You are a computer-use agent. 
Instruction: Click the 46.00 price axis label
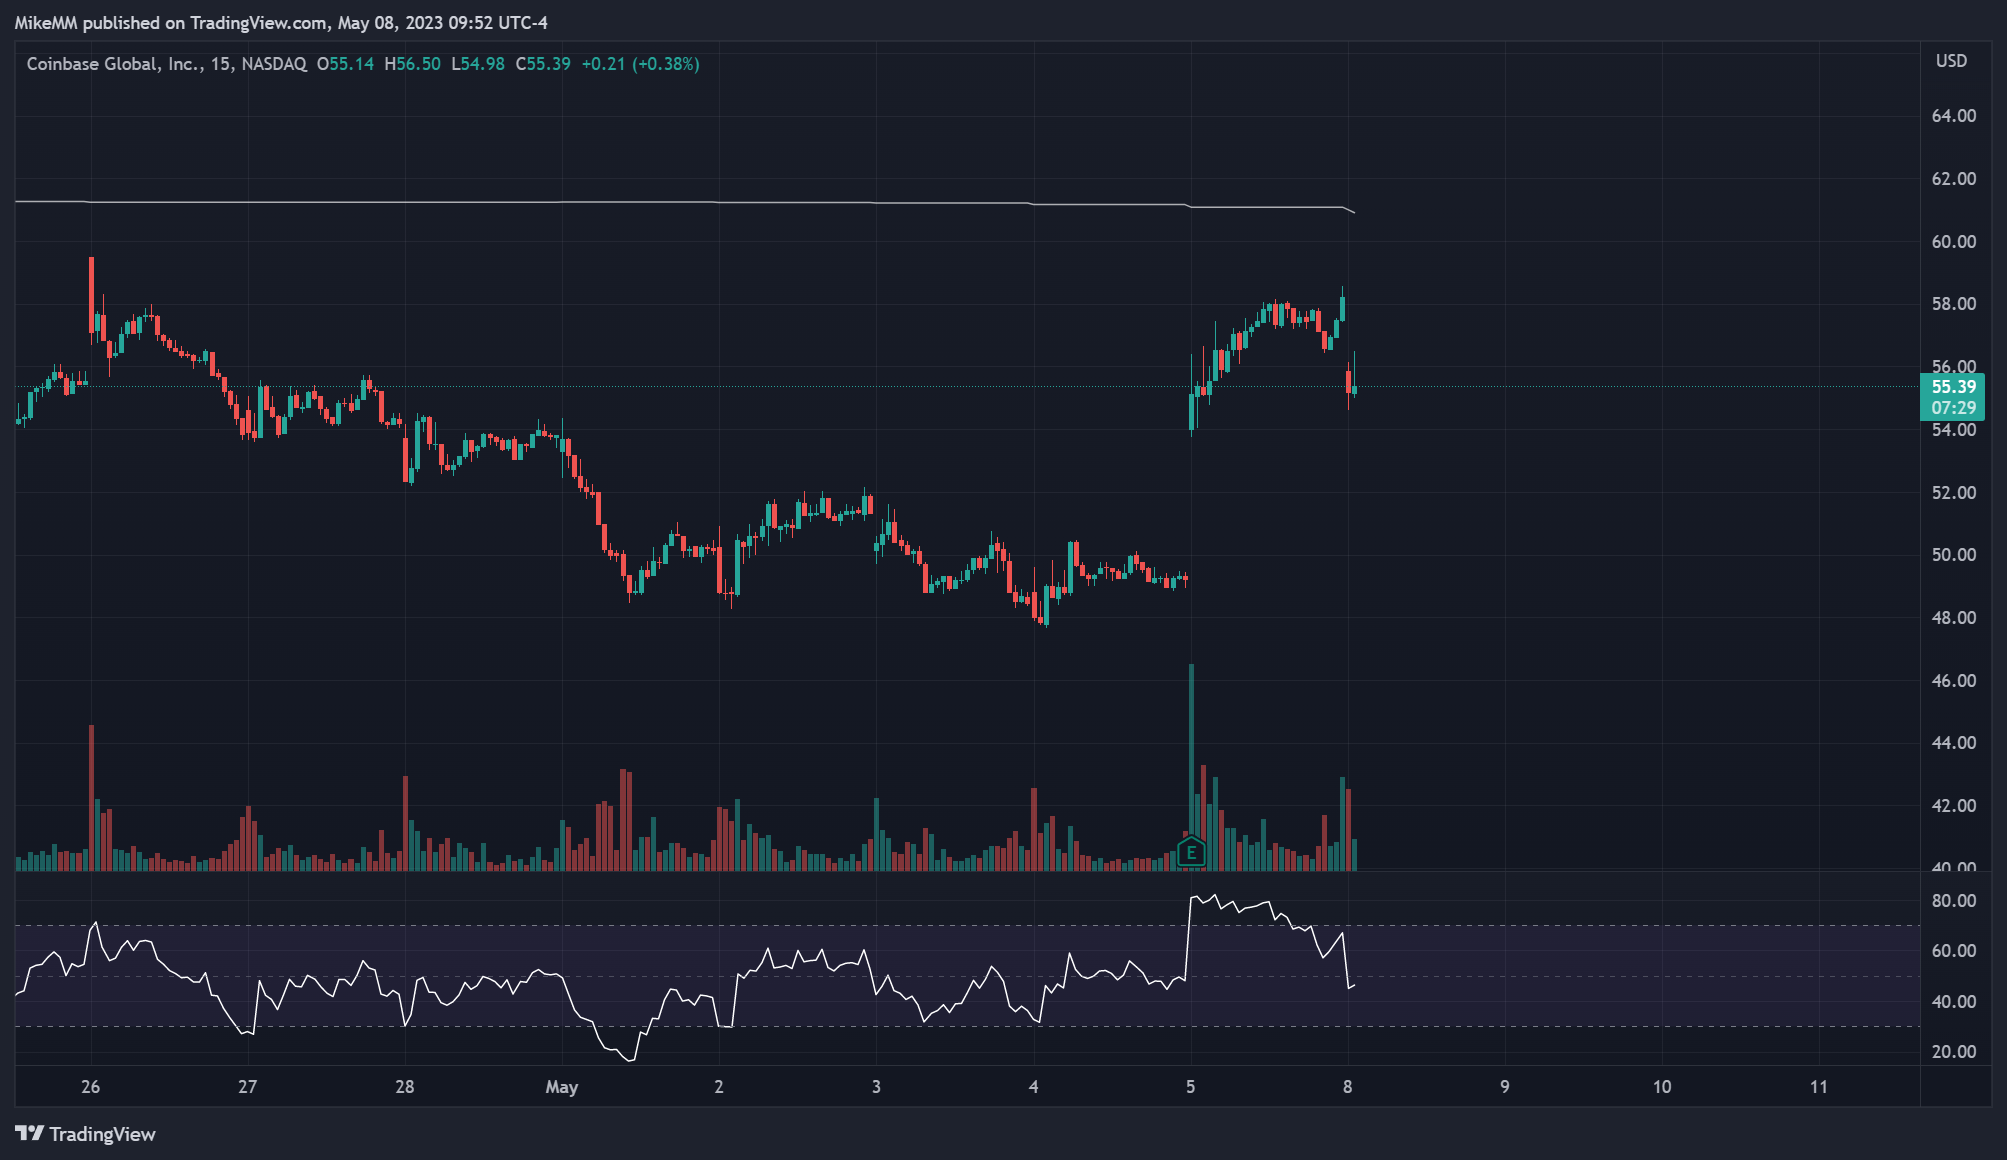(x=1953, y=681)
